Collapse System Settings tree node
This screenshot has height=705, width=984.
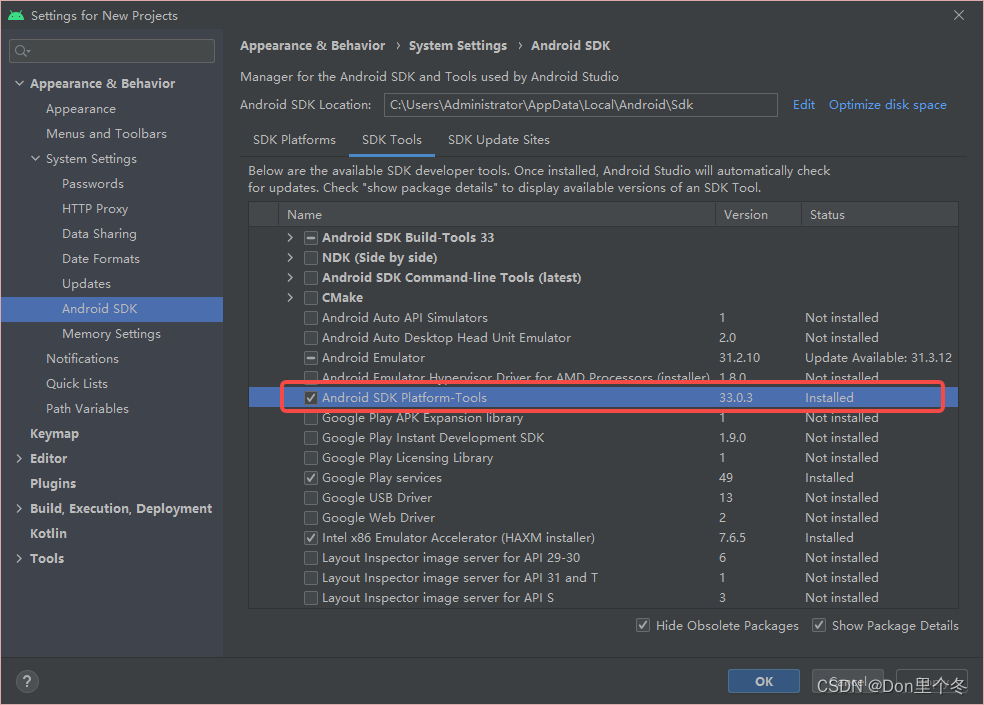tap(35, 159)
